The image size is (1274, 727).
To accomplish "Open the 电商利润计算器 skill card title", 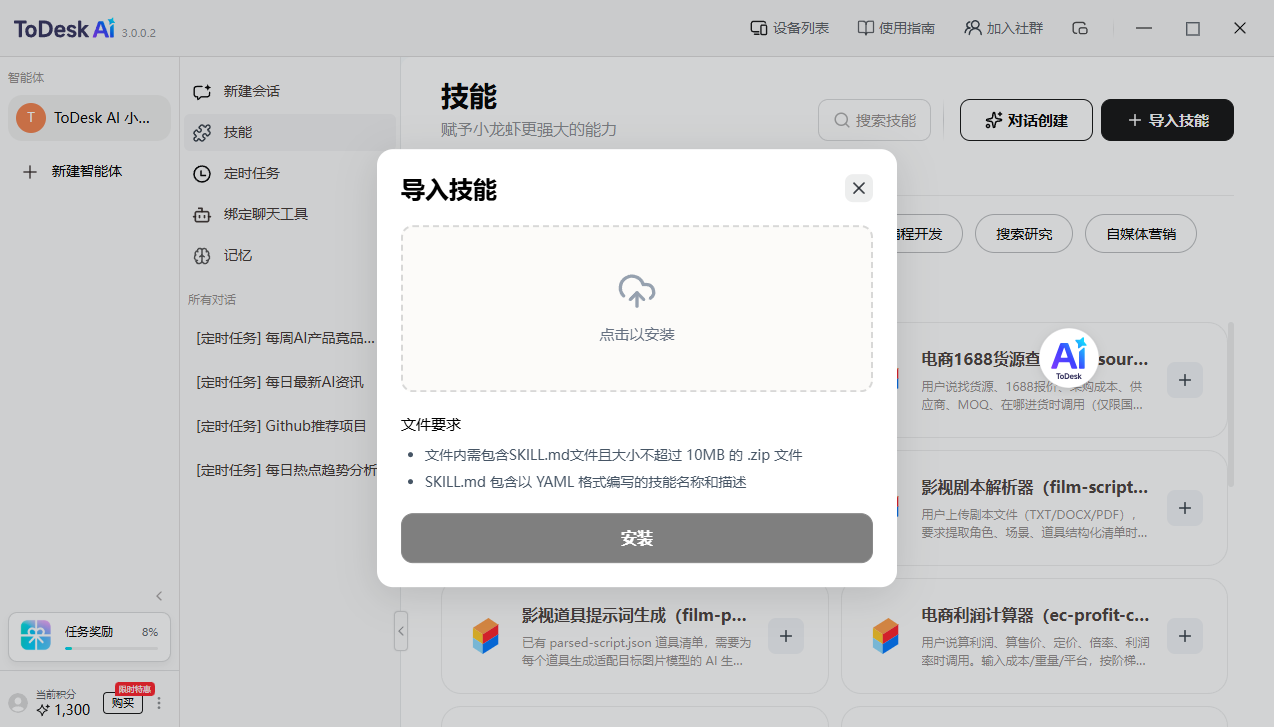I will tap(1035, 615).
